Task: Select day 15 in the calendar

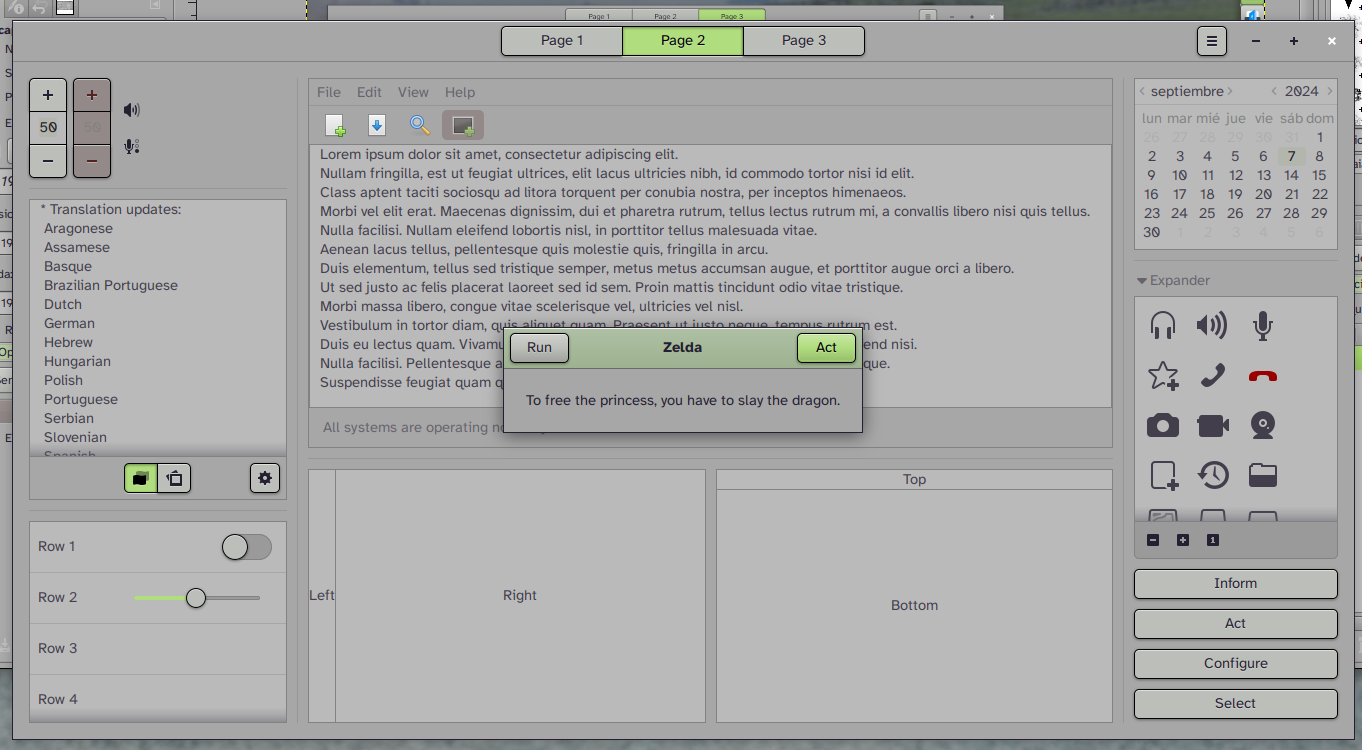Action: [1320, 175]
